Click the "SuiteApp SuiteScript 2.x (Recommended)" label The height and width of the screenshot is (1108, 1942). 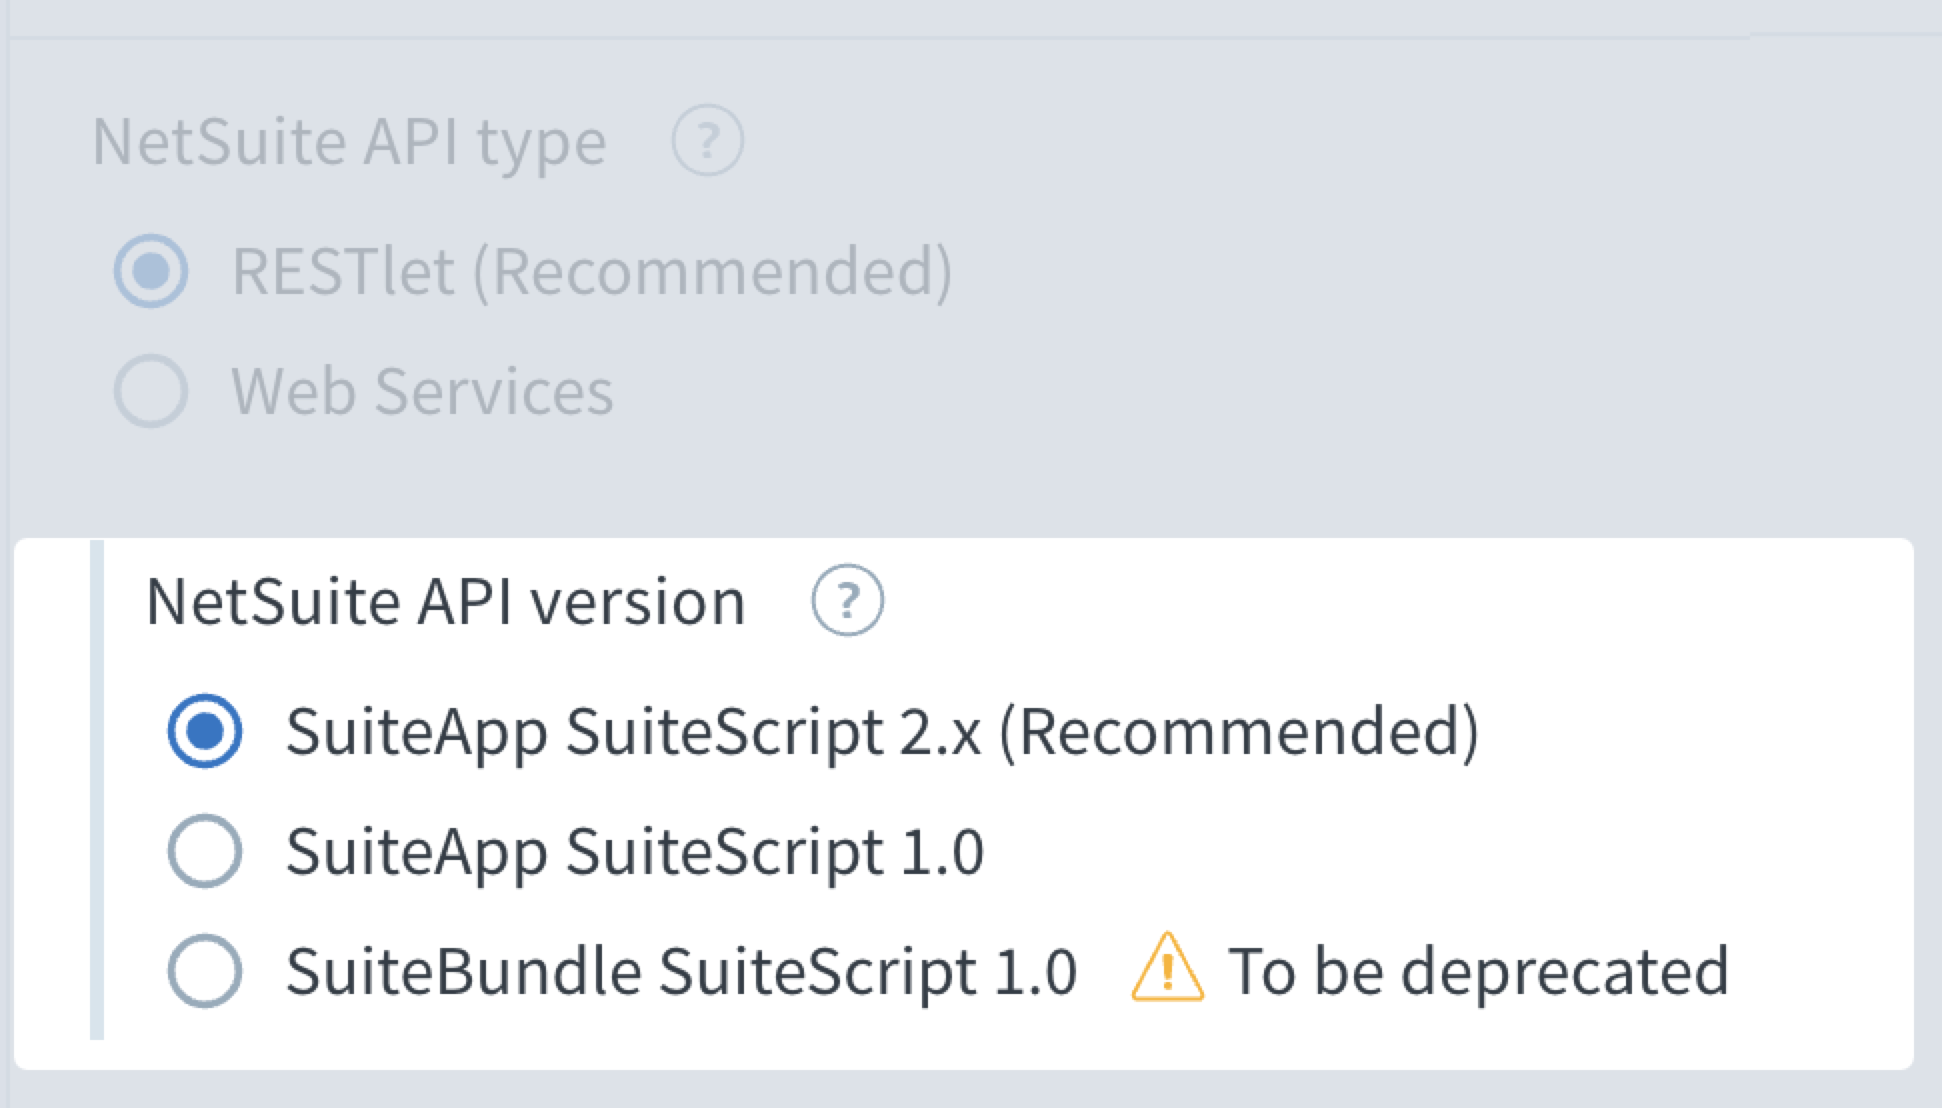[881, 731]
